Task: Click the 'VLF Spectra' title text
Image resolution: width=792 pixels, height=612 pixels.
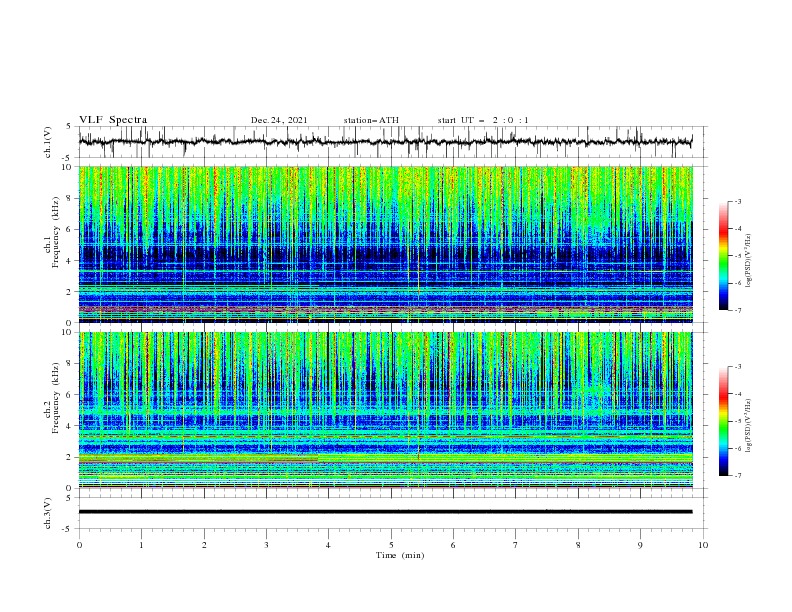Action: [x=113, y=120]
